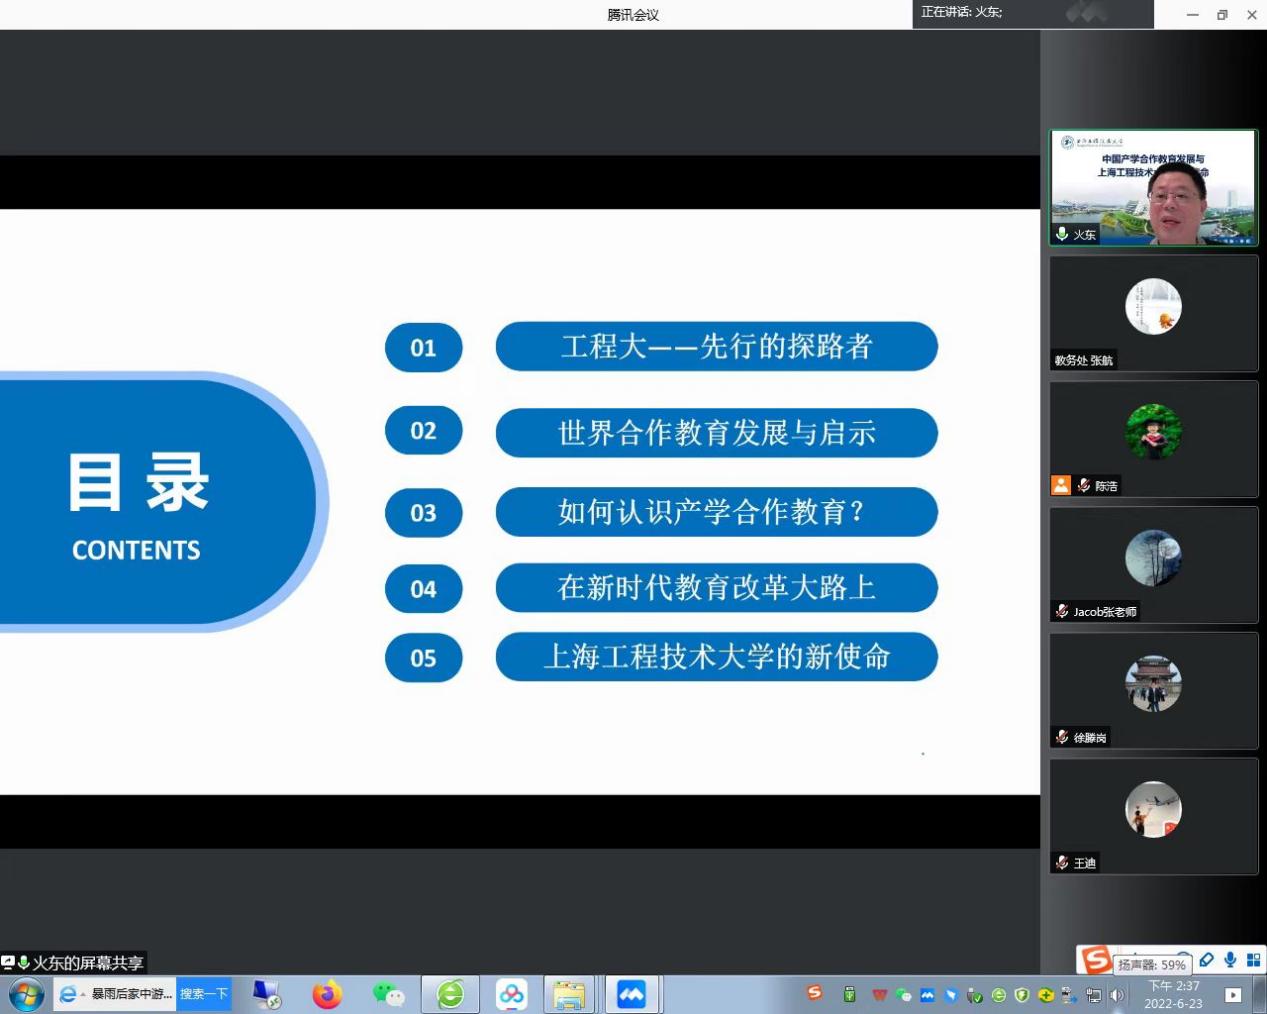Open the Baidu Netdisk taskbar icon
1267x1014 pixels.
pyautogui.click(x=511, y=995)
